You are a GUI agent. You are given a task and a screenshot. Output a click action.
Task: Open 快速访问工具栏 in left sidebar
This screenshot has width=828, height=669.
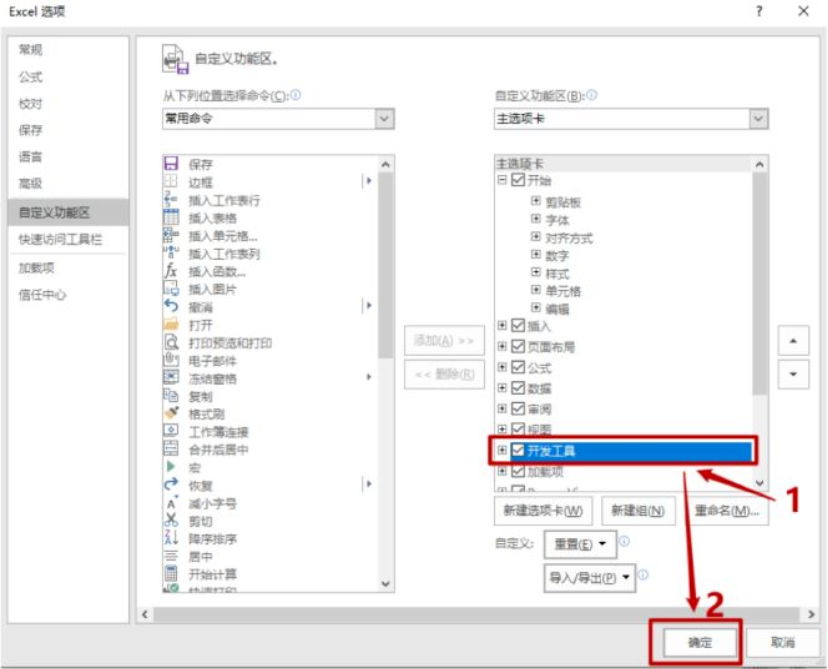pos(60,240)
